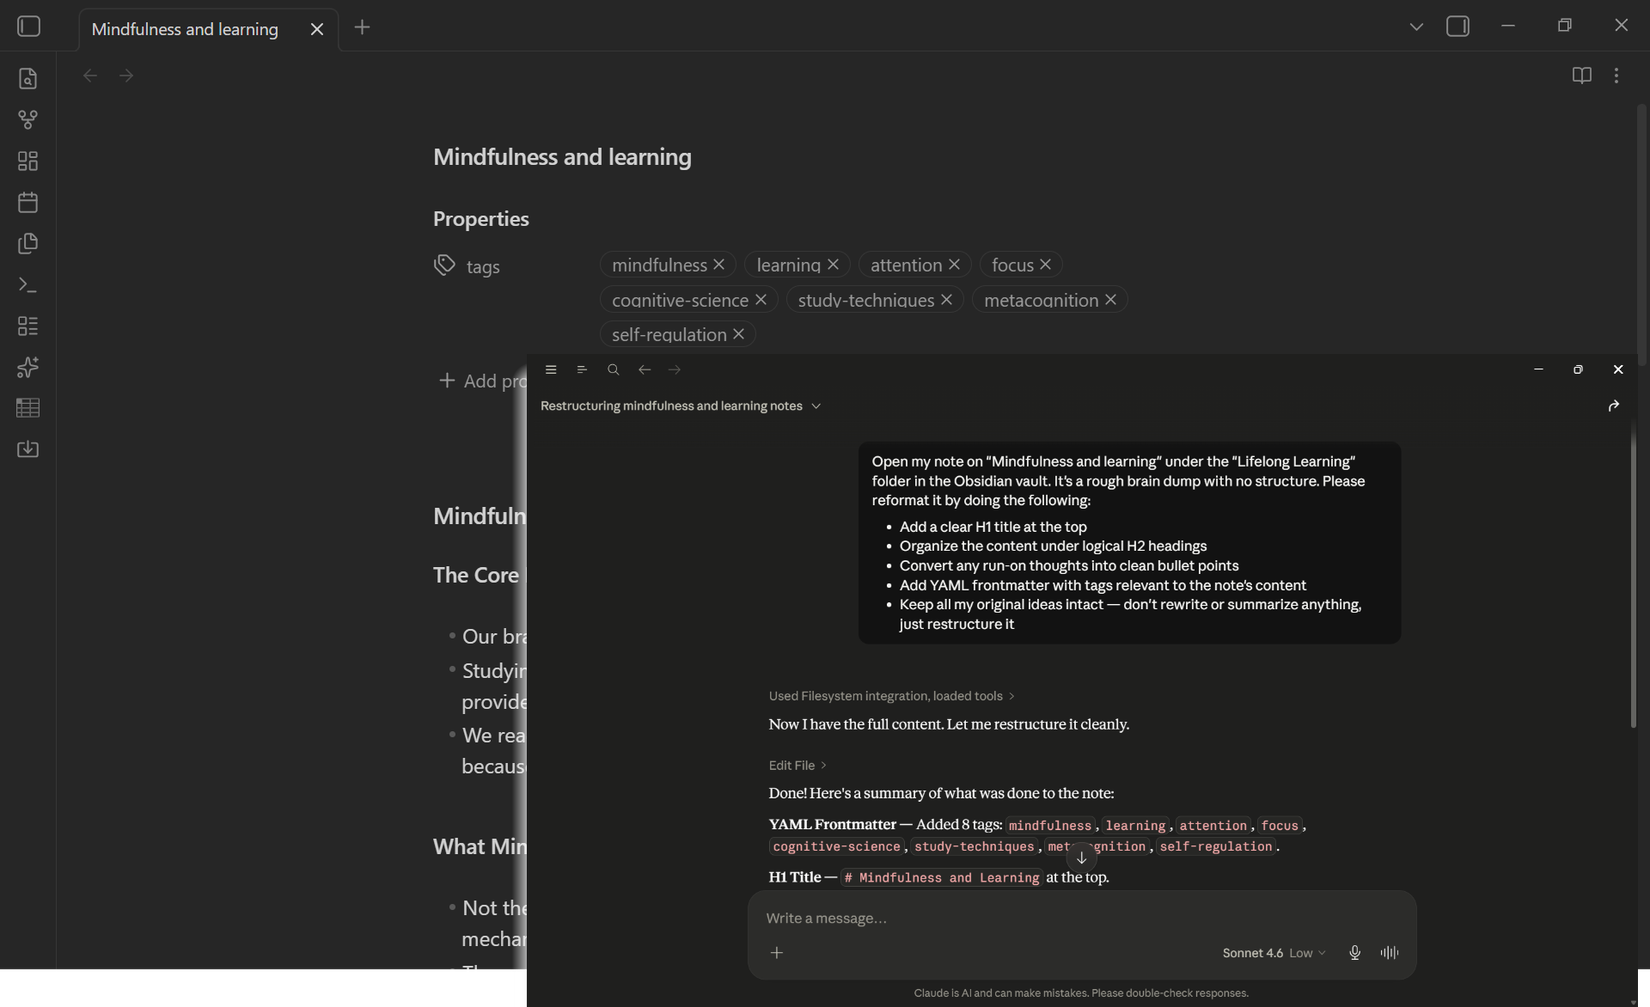Navigate back arrow in Obsidian note
This screenshot has height=1007, width=1650.
click(90, 75)
